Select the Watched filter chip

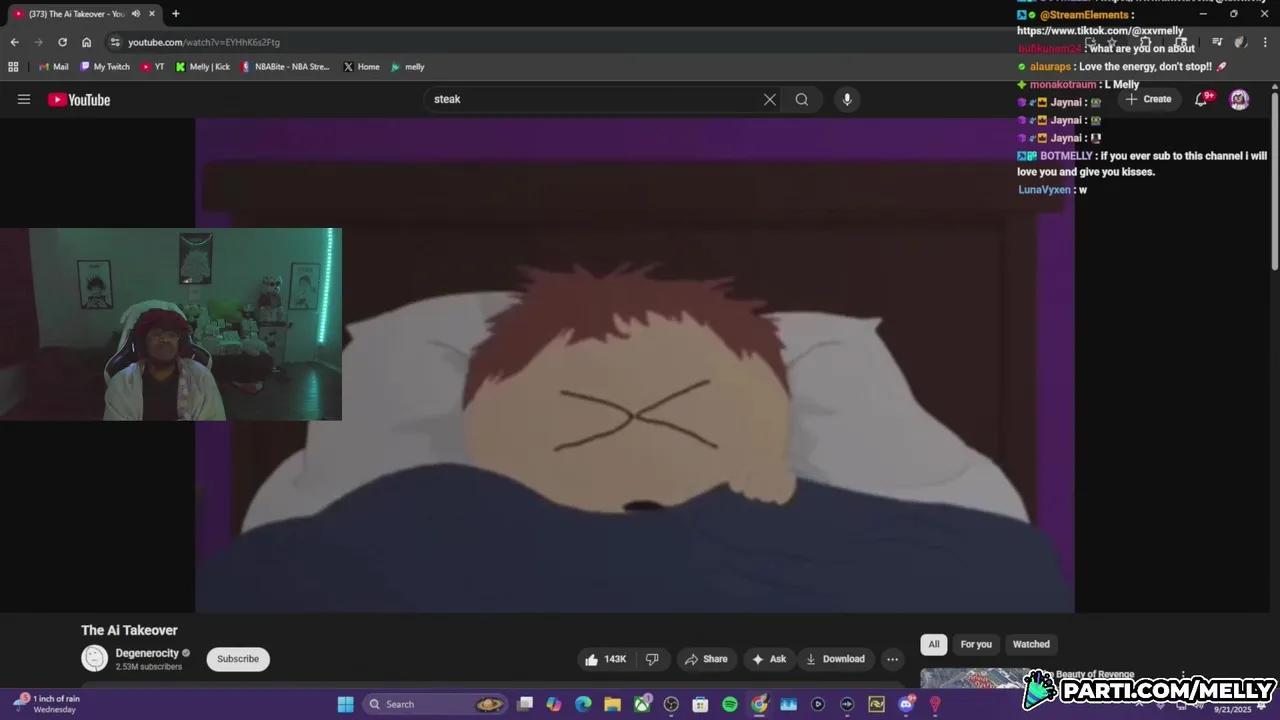(x=1031, y=644)
